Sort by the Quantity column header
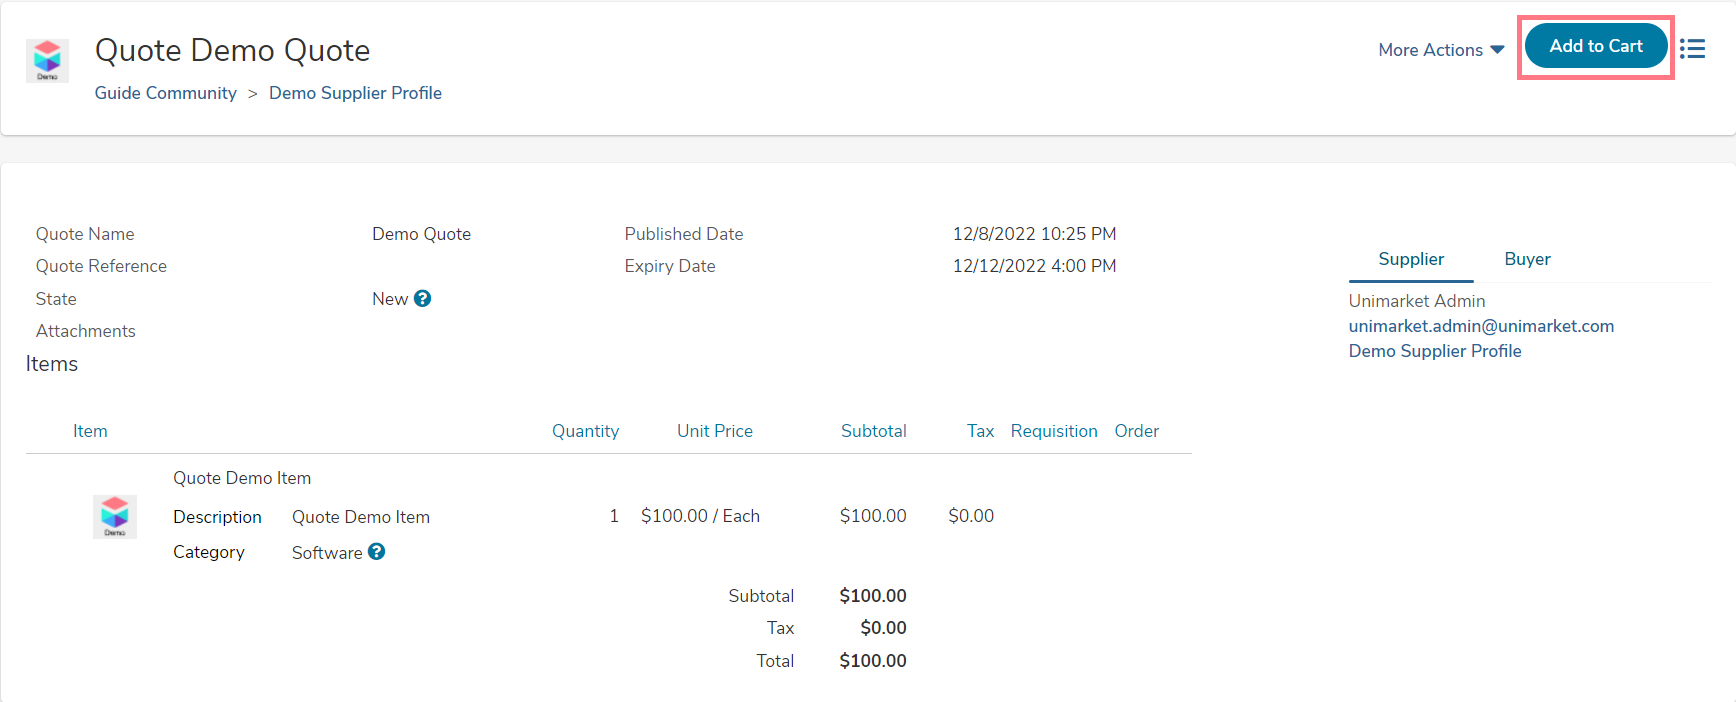Viewport: 1736px width, 702px height. point(585,431)
